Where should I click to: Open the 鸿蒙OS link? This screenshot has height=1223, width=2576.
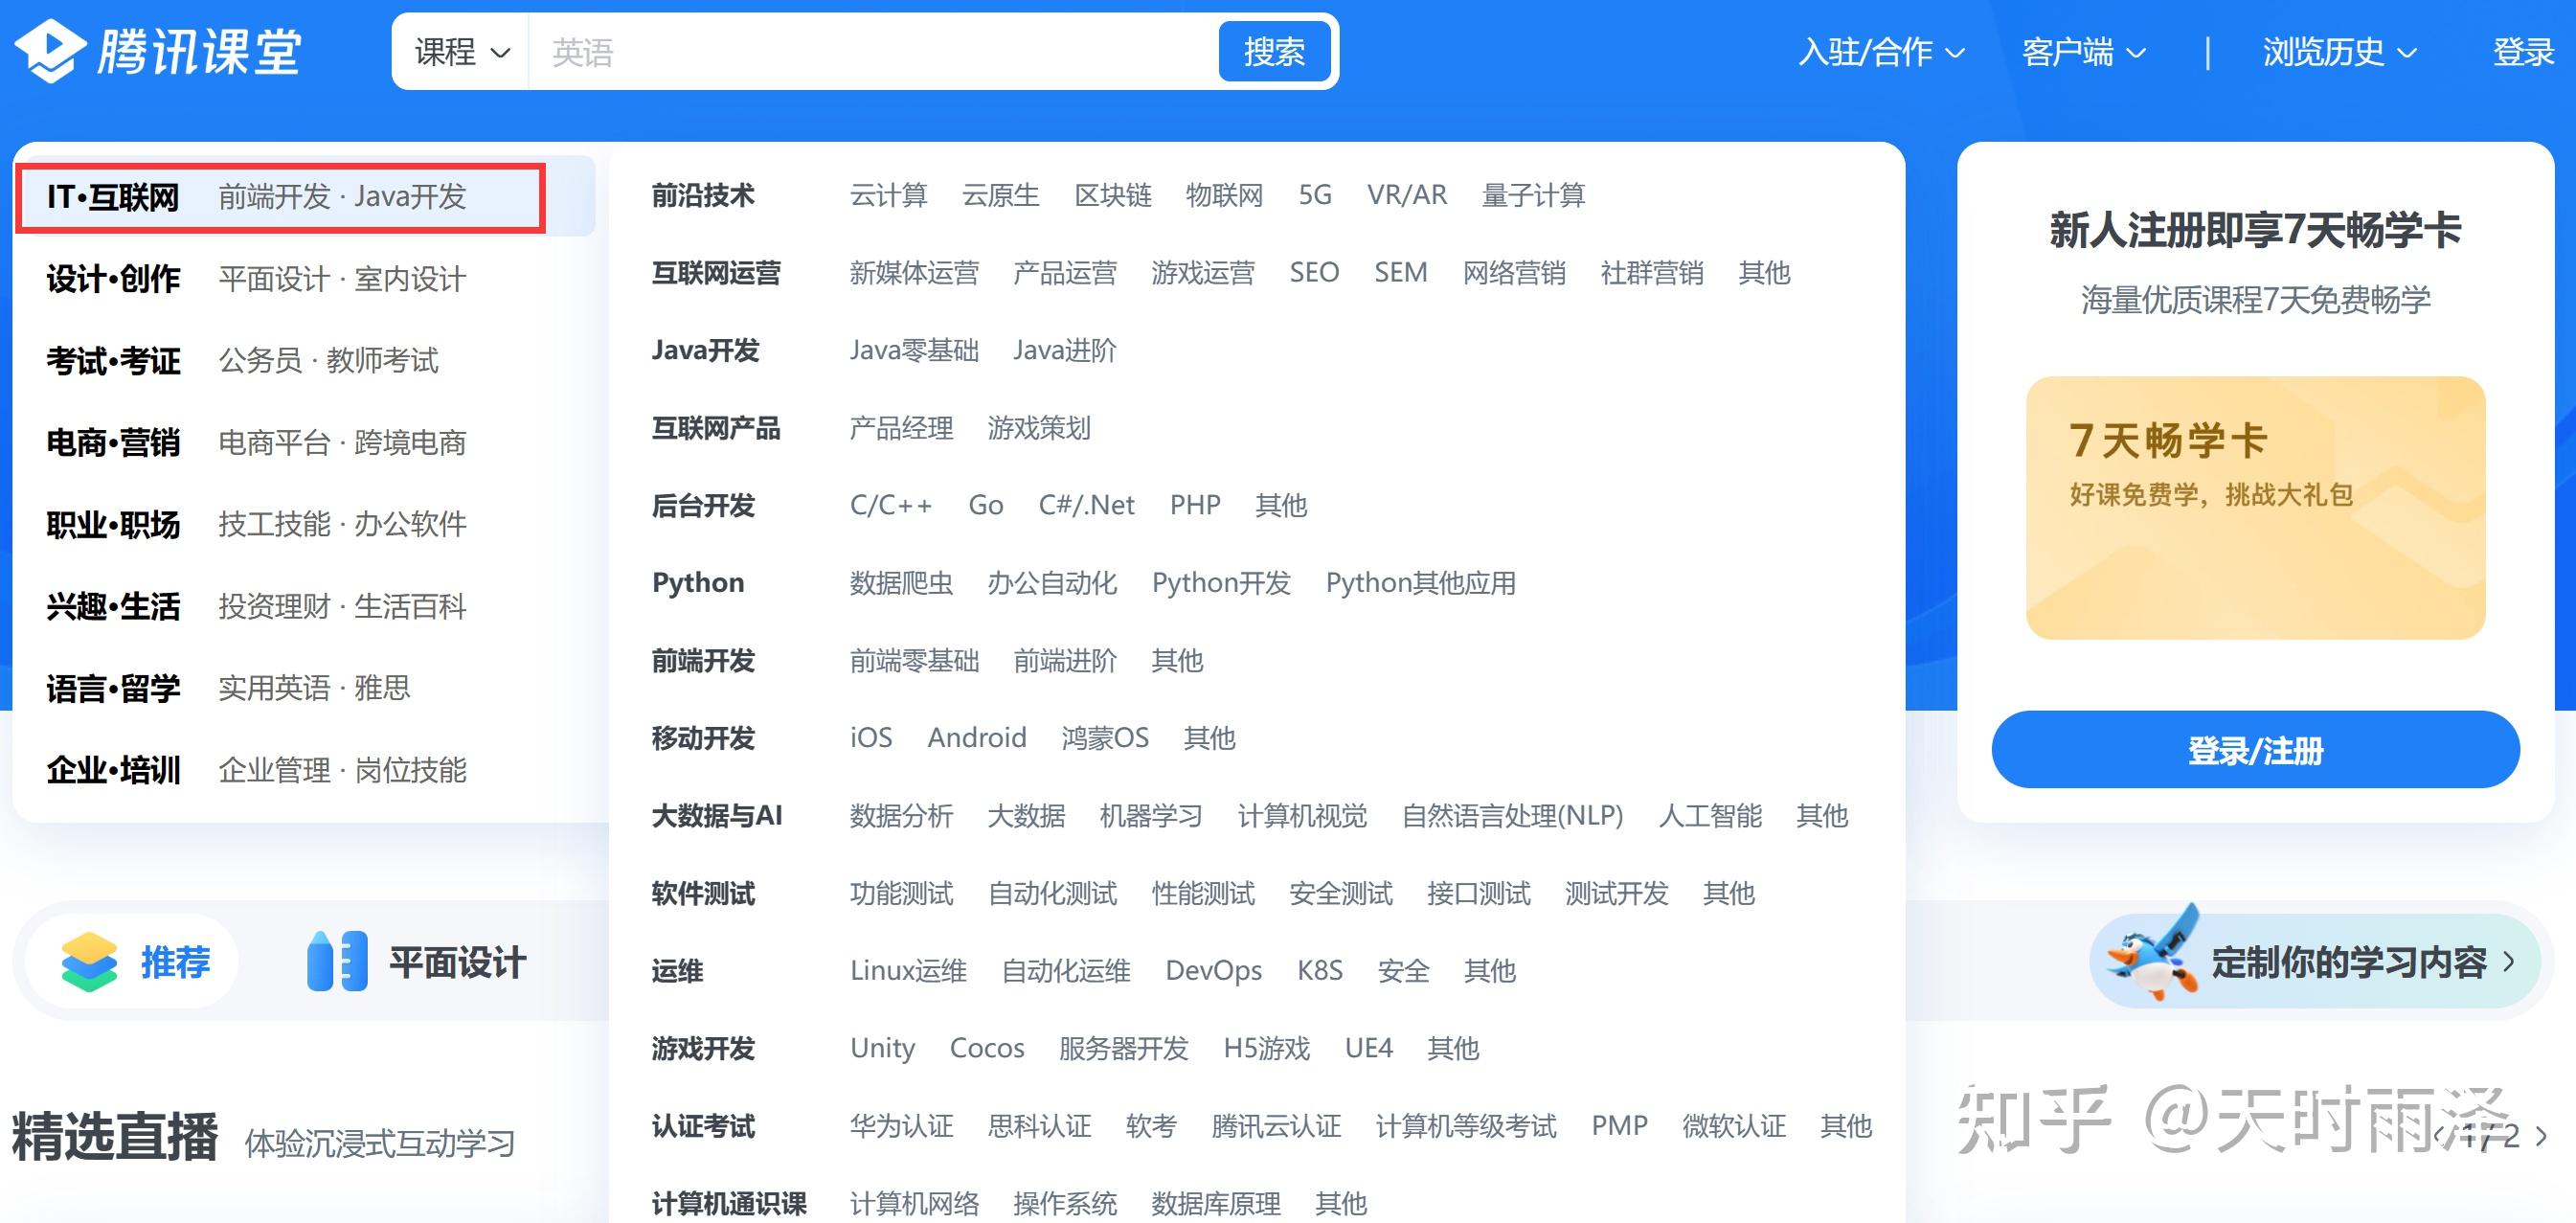[x=1105, y=738]
